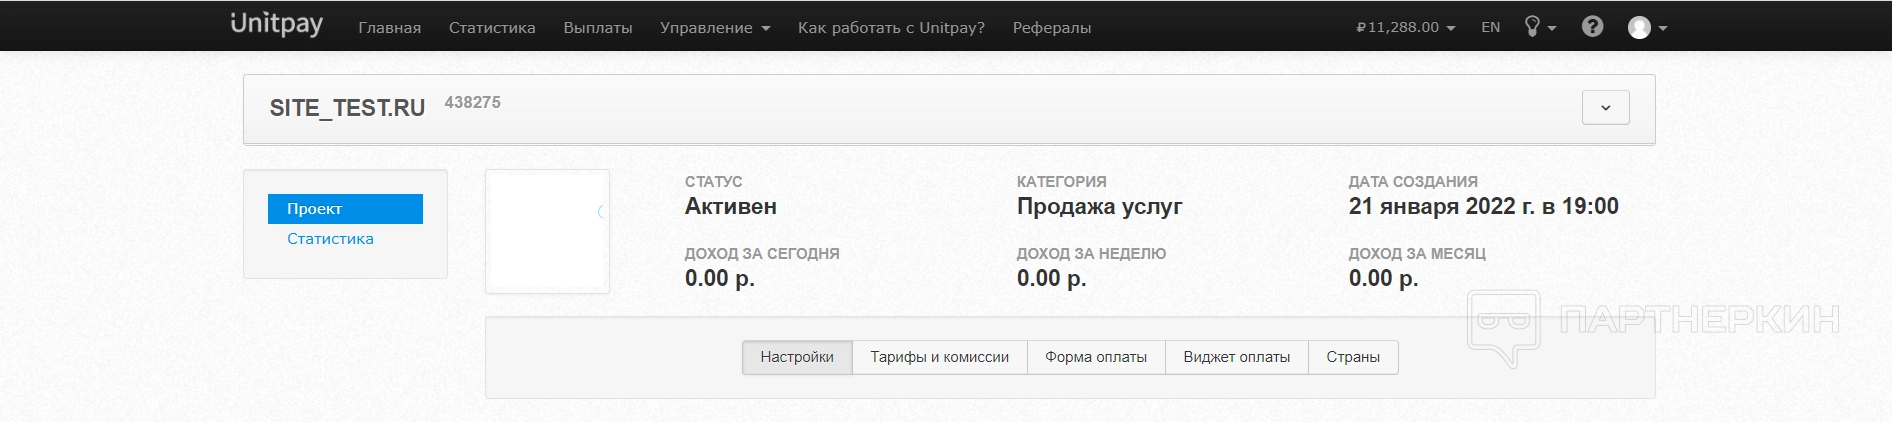Select Проект in the sidebar
Image resolution: width=1892 pixels, height=422 pixels.
[x=345, y=209]
